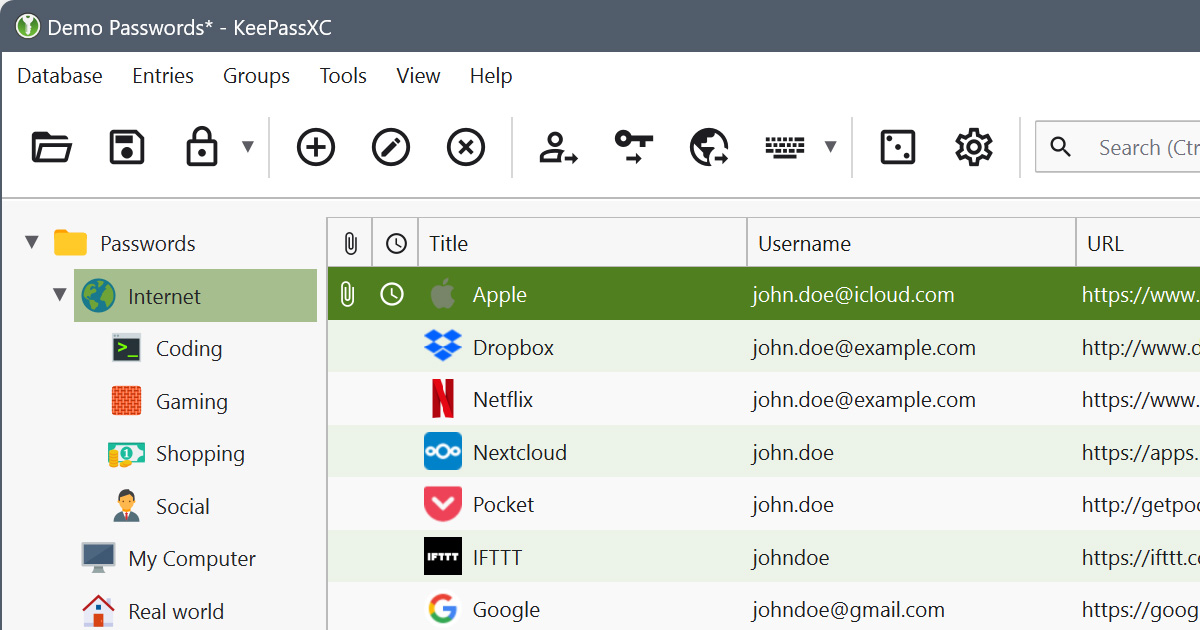Image resolution: width=1200 pixels, height=630 pixels.
Task: Open the Groups menu
Action: pyautogui.click(x=256, y=76)
